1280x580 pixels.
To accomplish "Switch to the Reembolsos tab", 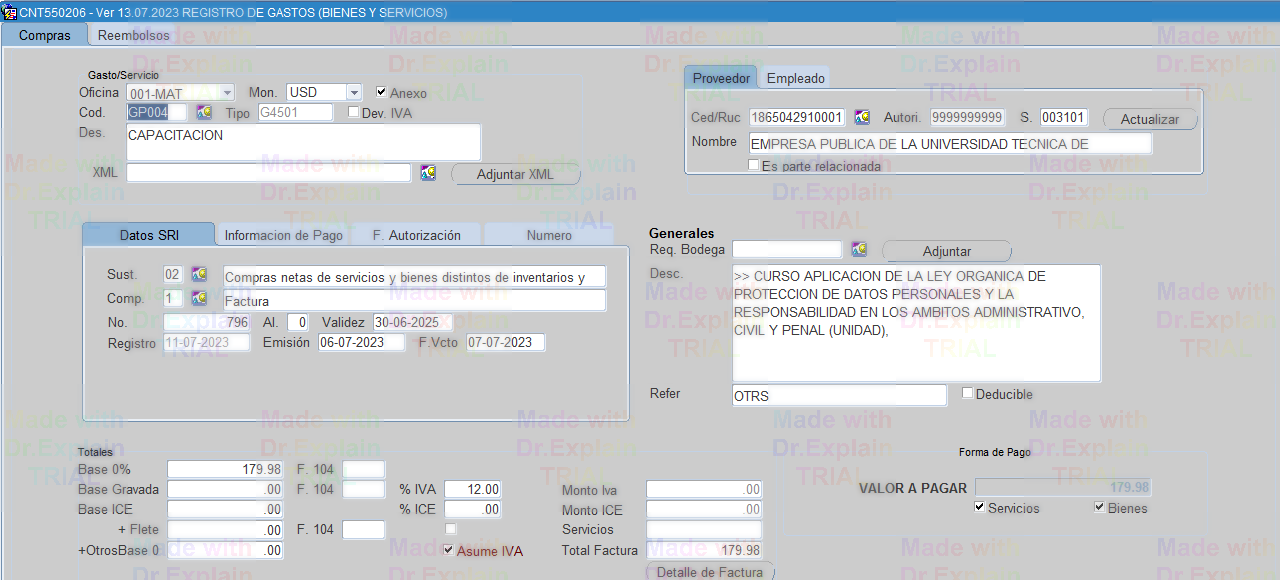I will [134, 35].
